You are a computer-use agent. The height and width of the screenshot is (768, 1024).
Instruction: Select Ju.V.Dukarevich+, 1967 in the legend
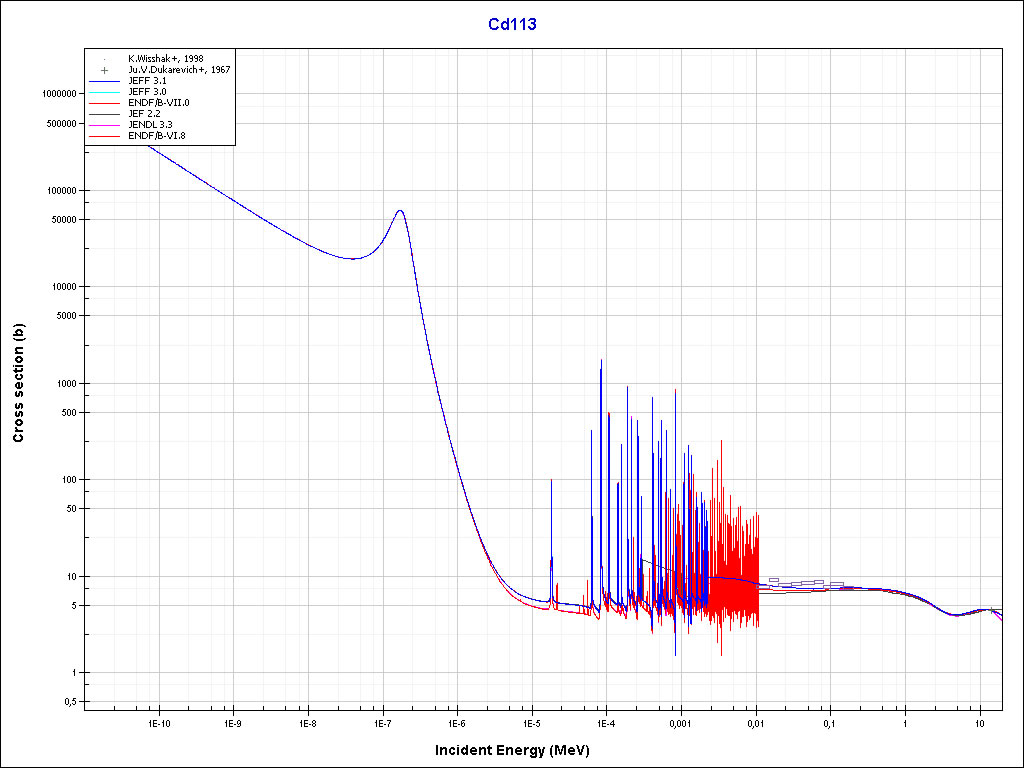179,70
